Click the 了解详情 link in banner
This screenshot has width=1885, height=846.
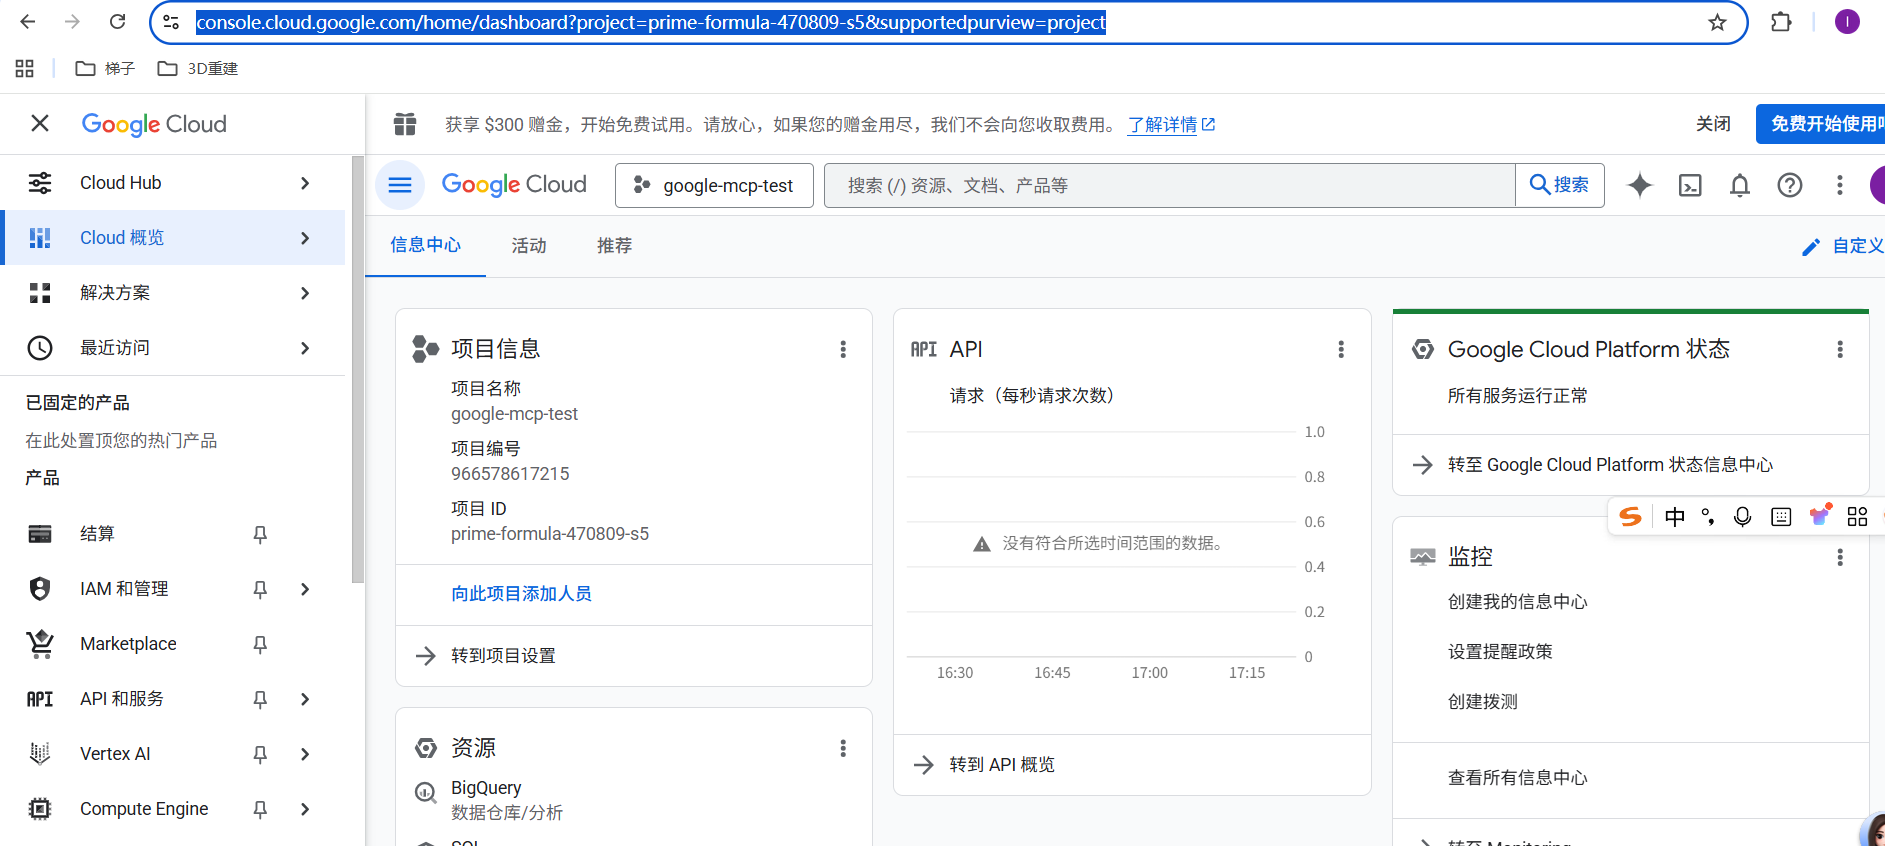tap(1171, 124)
